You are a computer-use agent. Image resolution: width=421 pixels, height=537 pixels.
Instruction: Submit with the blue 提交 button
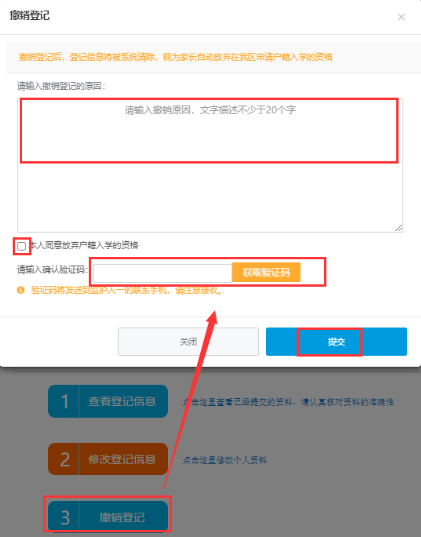coord(336,341)
